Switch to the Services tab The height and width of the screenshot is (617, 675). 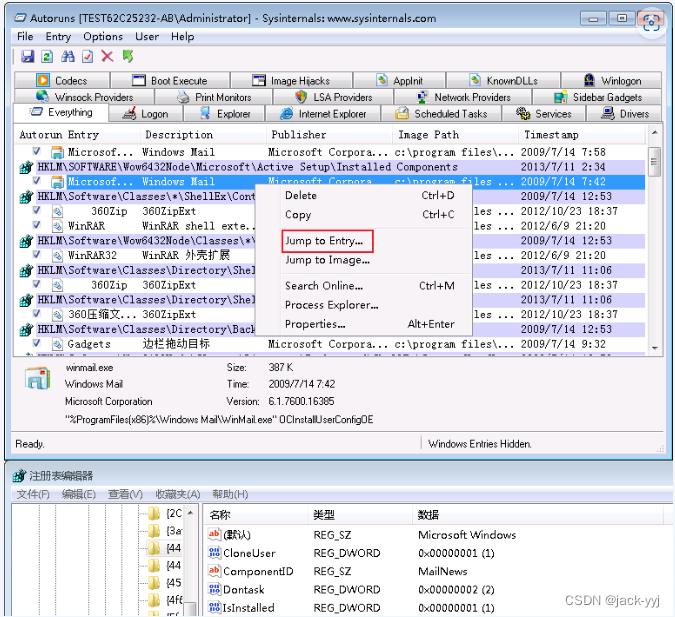tap(544, 114)
